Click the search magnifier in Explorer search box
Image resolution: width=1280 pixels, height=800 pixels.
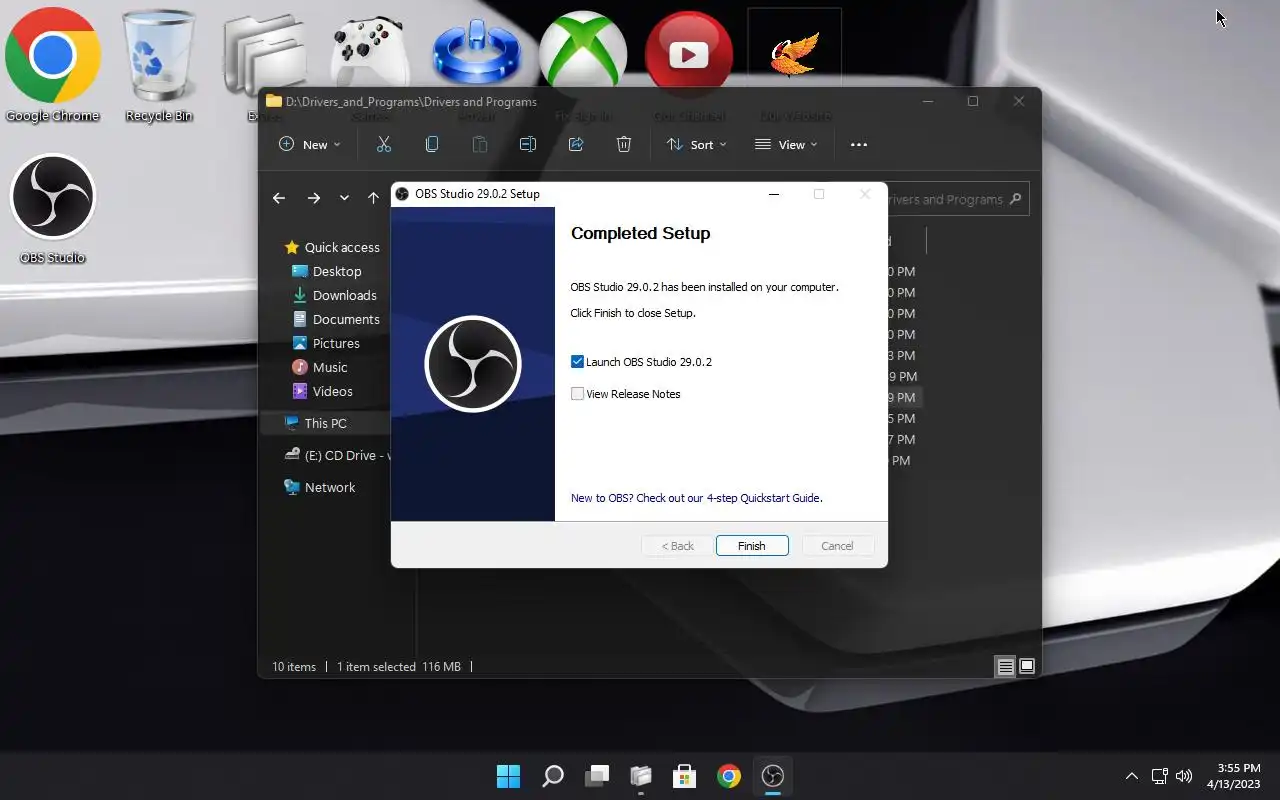click(x=1015, y=199)
